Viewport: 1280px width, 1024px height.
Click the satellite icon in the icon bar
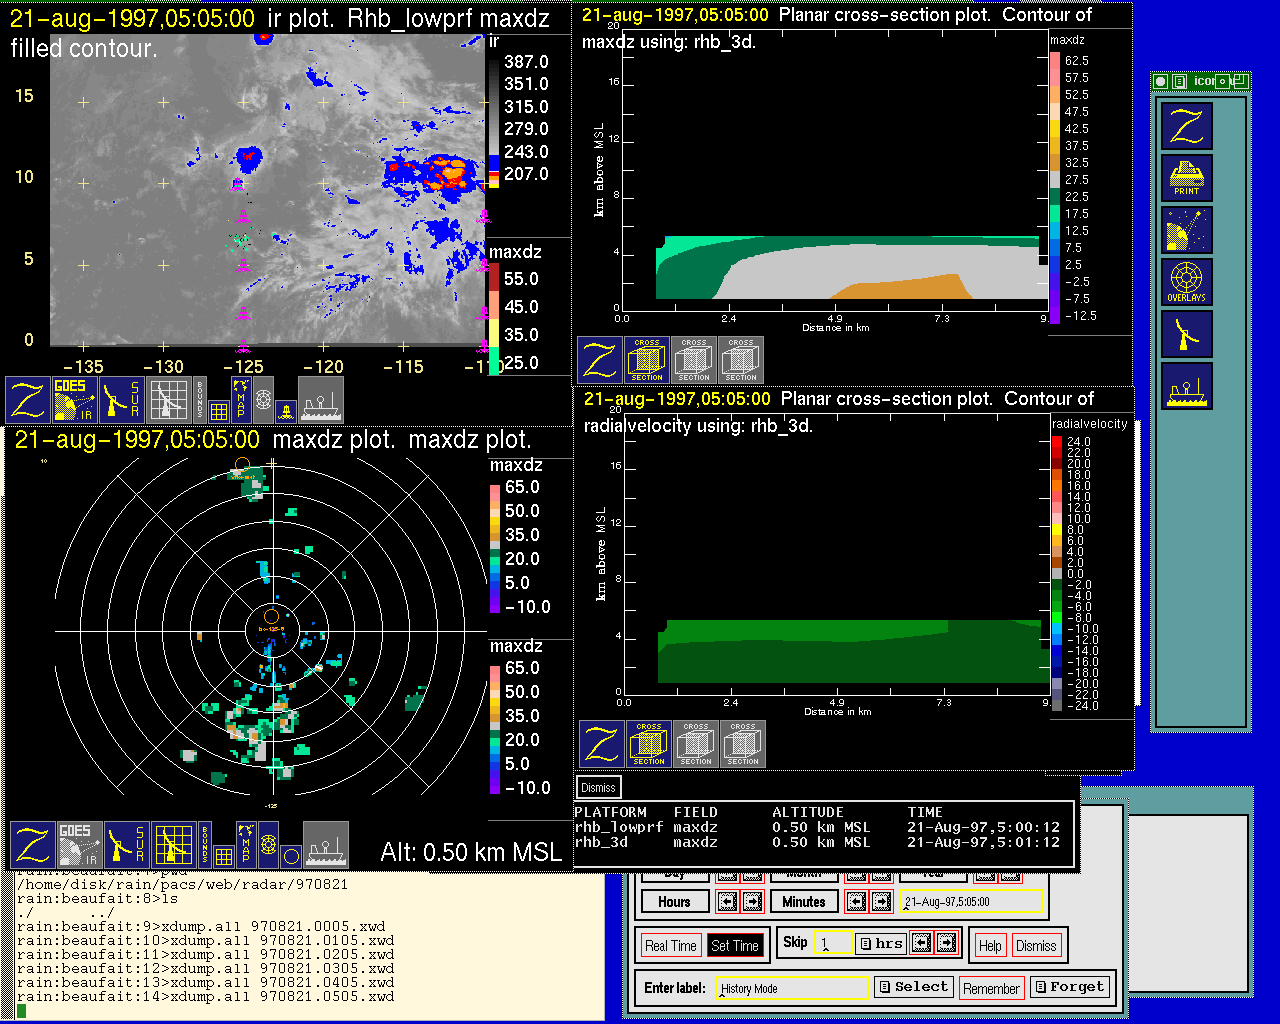(x=1187, y=230)
